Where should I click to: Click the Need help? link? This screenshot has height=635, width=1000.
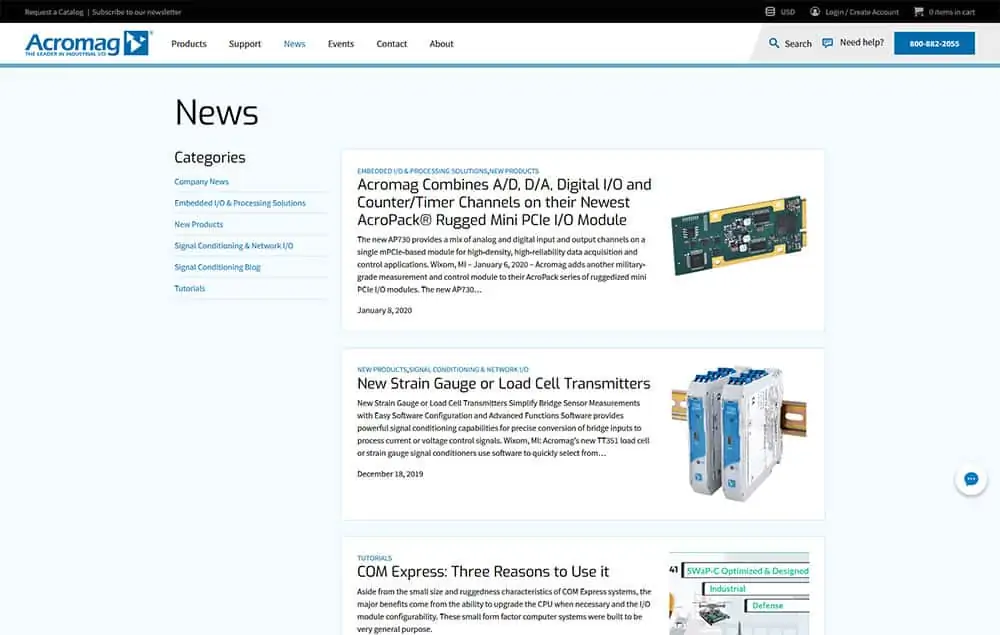(862, 43)
